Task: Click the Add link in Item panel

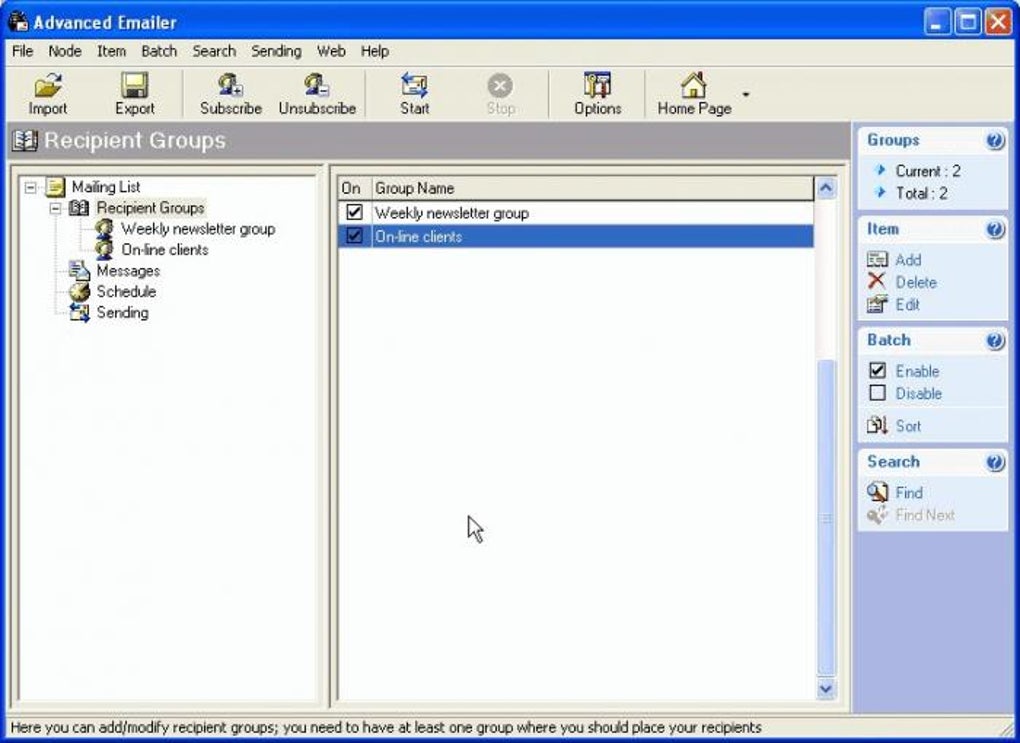Action: [908, 260]
